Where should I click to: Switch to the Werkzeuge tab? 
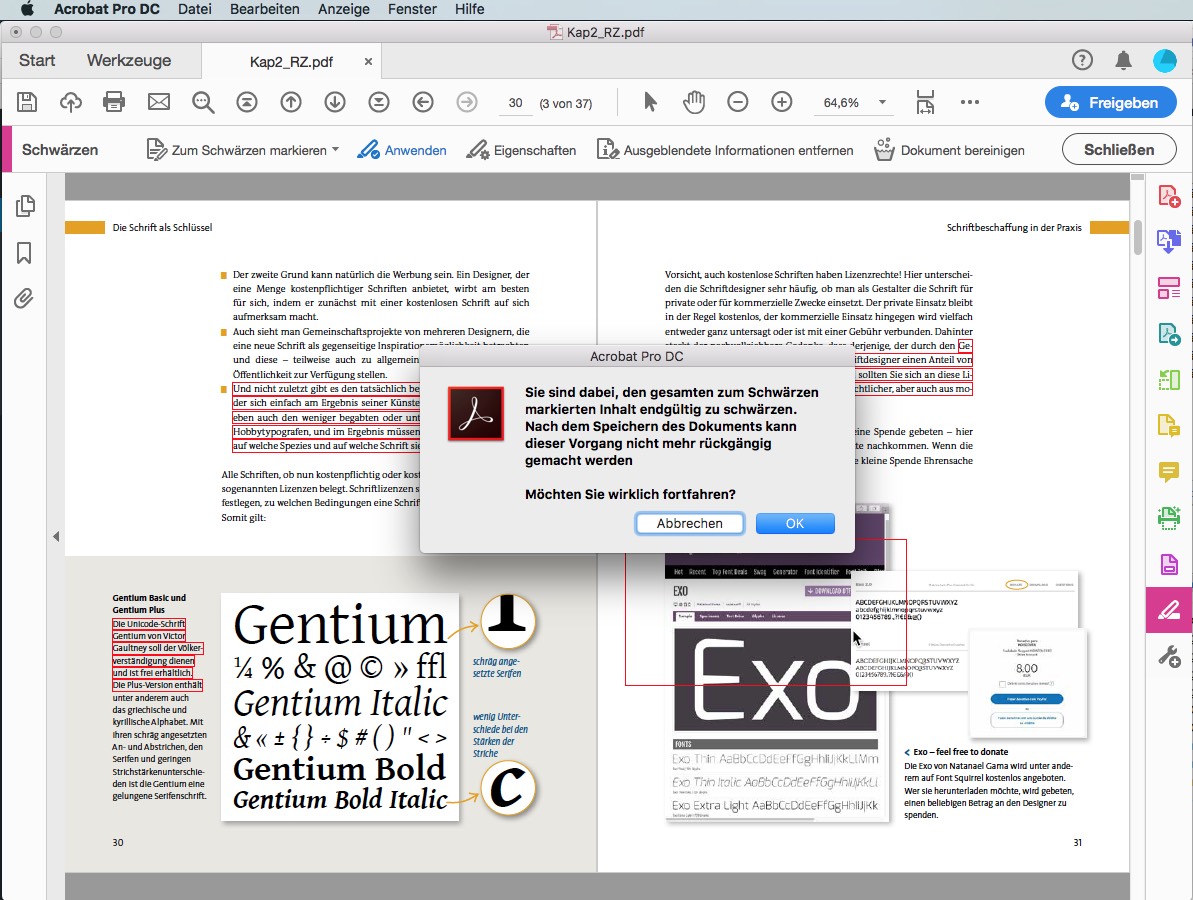click(129, 61)
